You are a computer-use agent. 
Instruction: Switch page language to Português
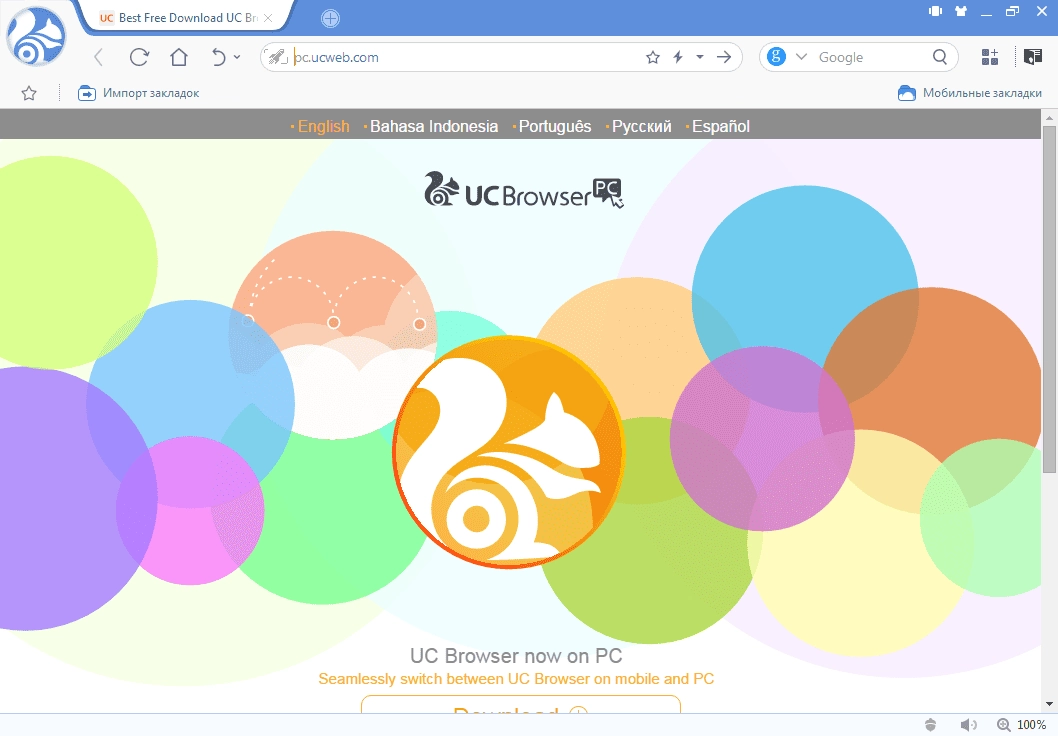555,126
